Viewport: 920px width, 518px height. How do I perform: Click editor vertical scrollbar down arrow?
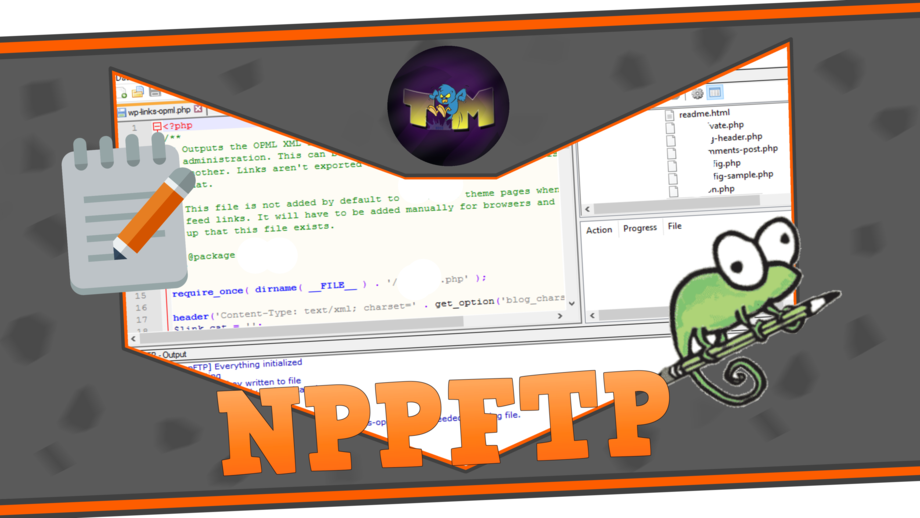(x=571, y=303)
